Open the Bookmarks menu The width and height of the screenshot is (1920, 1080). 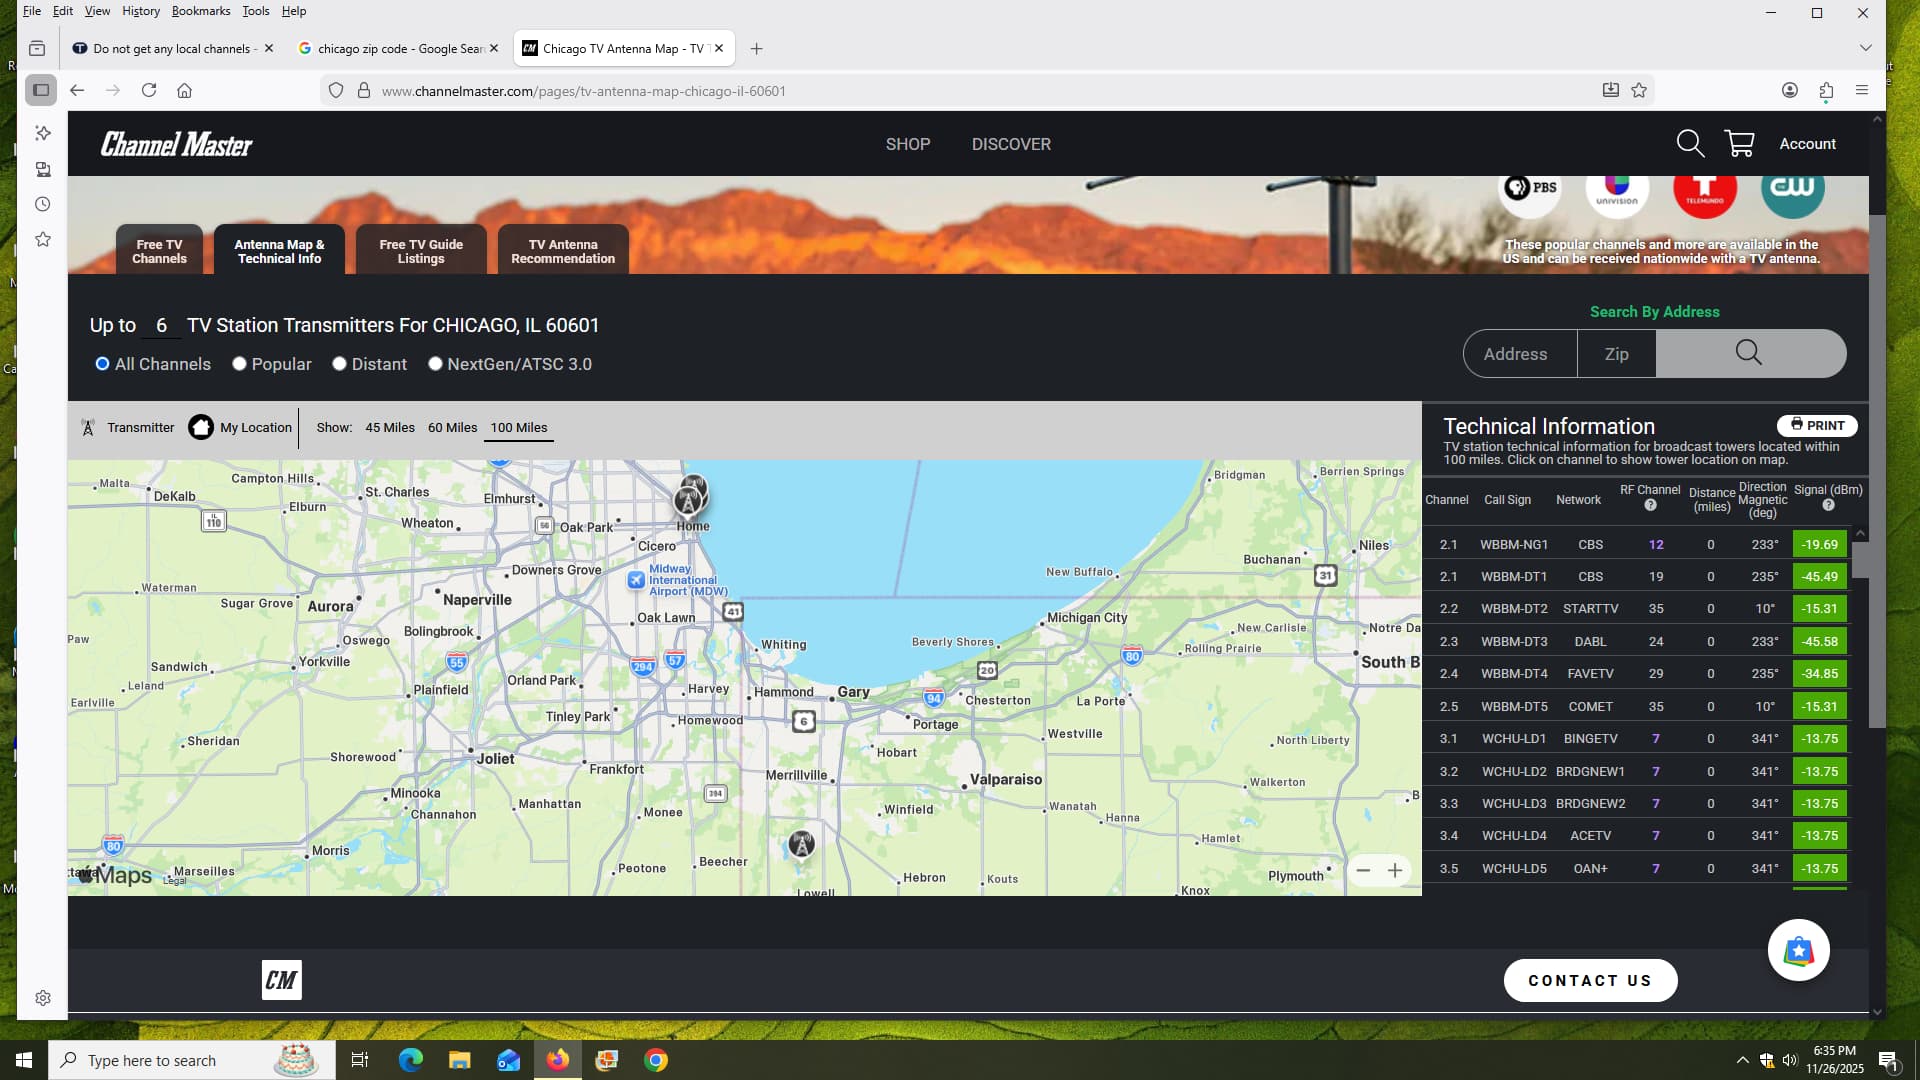click(x=200, y=11)
